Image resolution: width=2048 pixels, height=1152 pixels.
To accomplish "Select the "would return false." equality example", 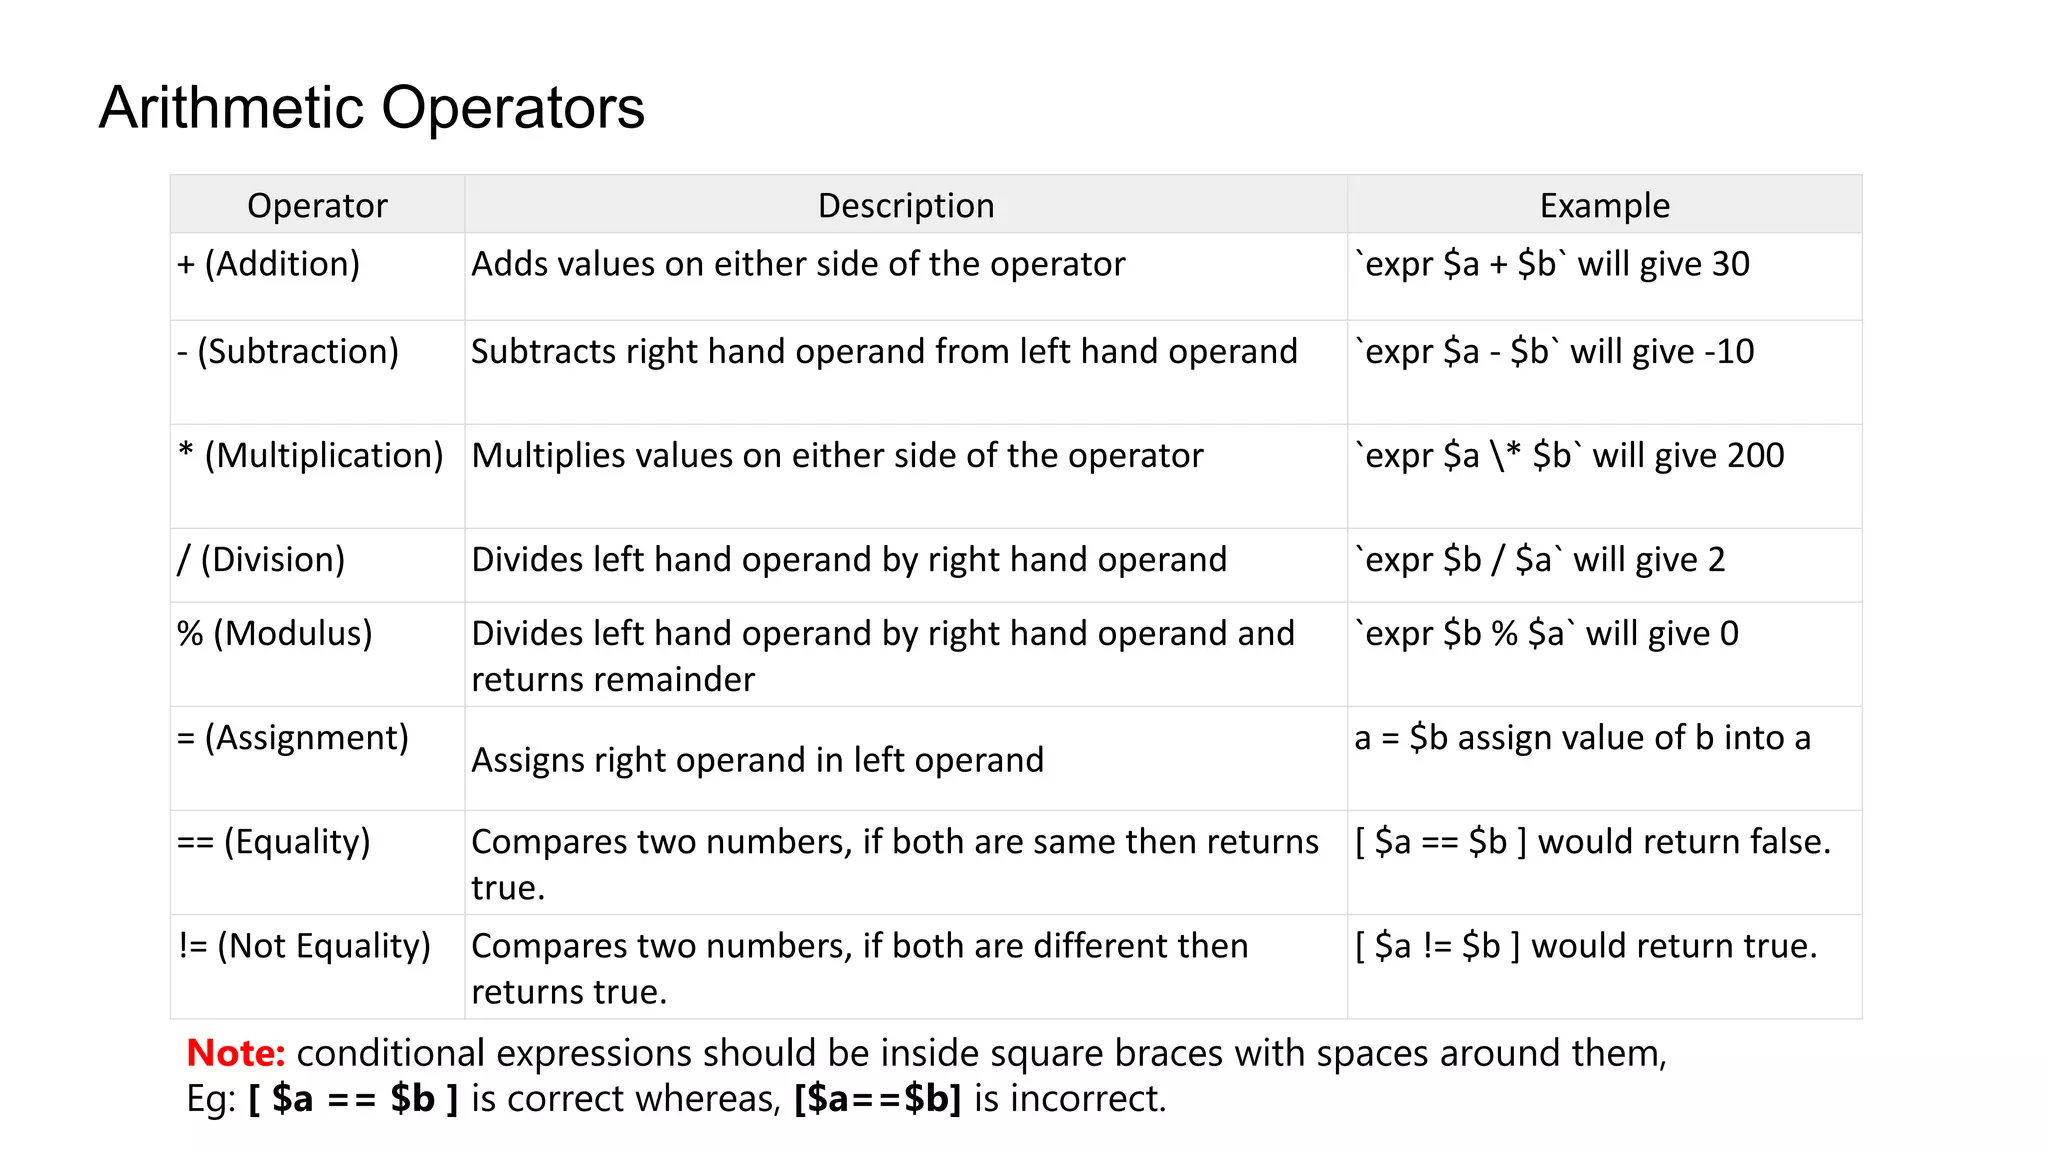I will coord(1684,842).
